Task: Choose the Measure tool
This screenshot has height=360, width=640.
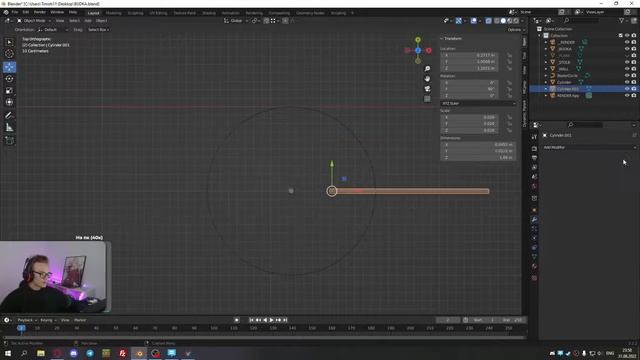Action: (x=9, y=128)
